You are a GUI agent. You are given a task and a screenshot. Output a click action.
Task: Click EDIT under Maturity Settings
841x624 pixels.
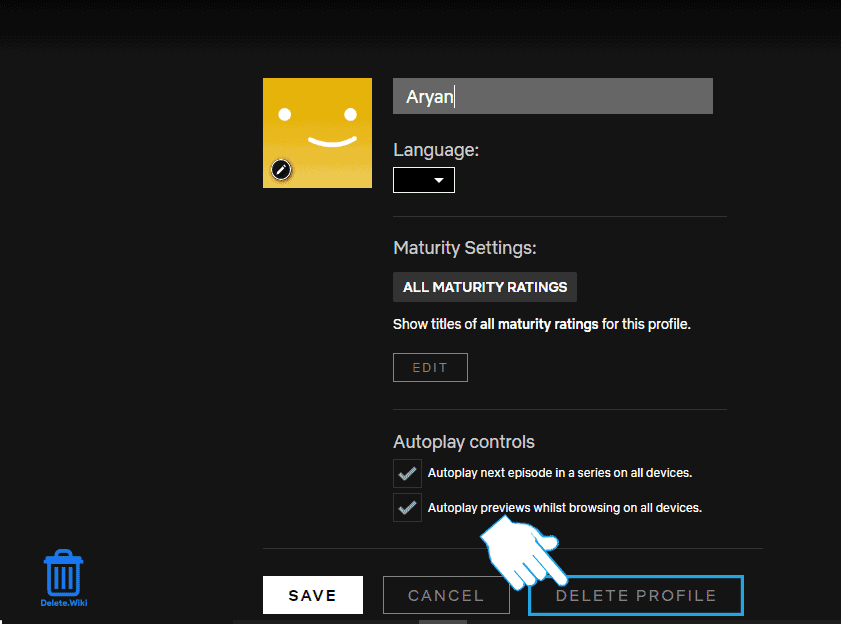pyautogui.click(x=430, y=367)
